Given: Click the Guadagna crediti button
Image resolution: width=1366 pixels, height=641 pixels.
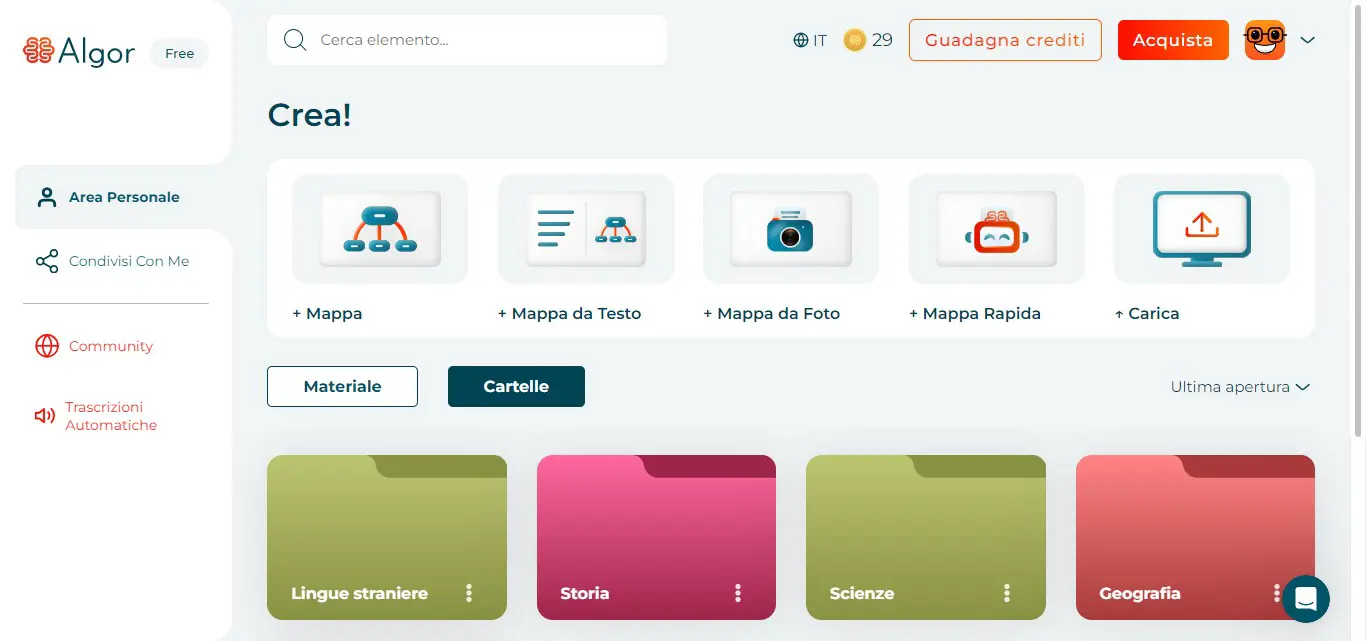Looking at the screenshot, I should click(1004, 40).
